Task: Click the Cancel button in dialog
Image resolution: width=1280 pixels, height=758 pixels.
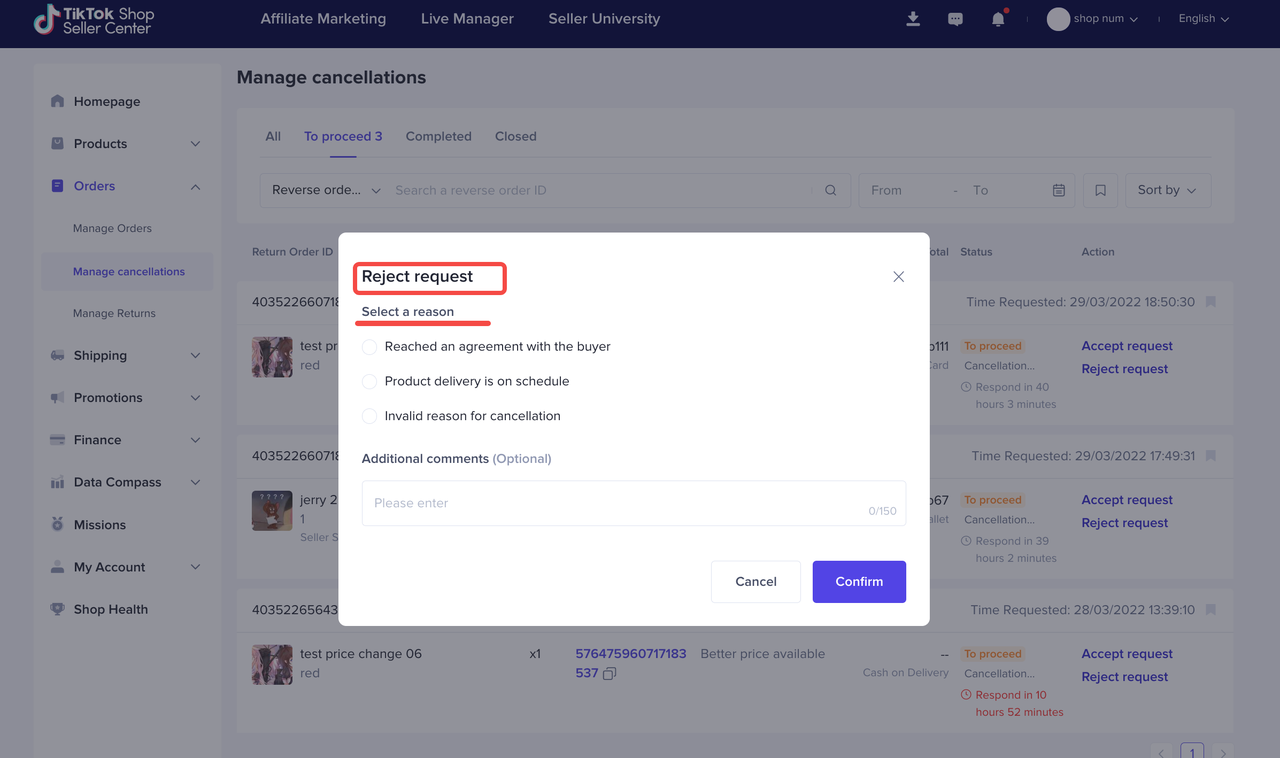Action: [755, 582]
